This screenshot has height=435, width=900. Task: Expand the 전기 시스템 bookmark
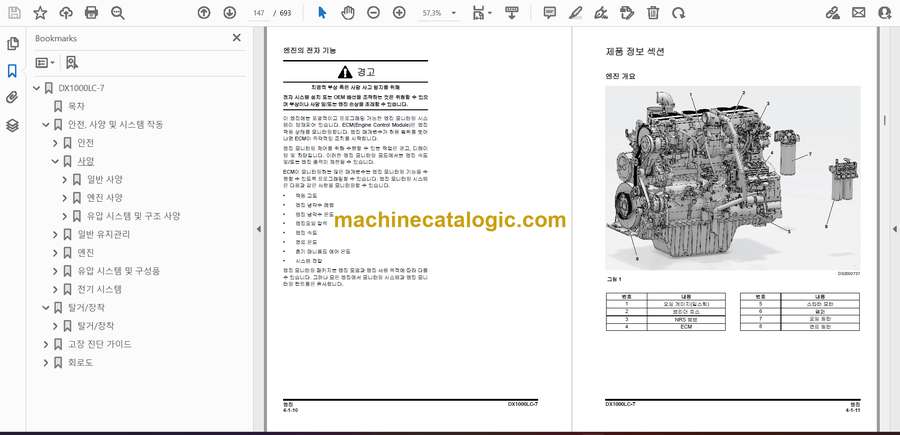coord(55,289)
